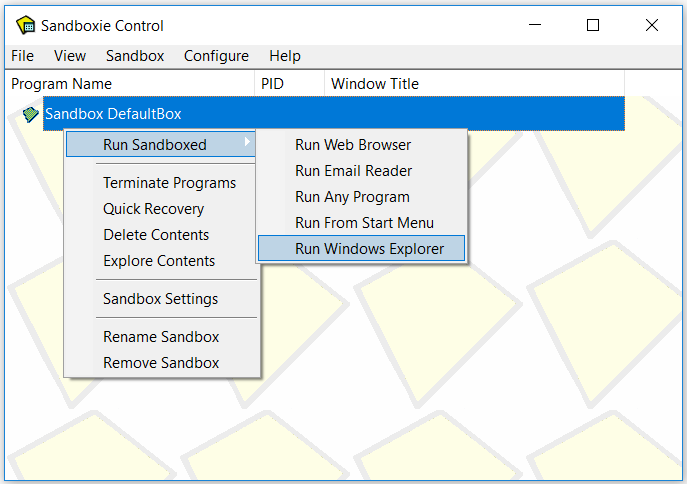
Task: Sort by Window Title column header
Action: click(475, 84)
